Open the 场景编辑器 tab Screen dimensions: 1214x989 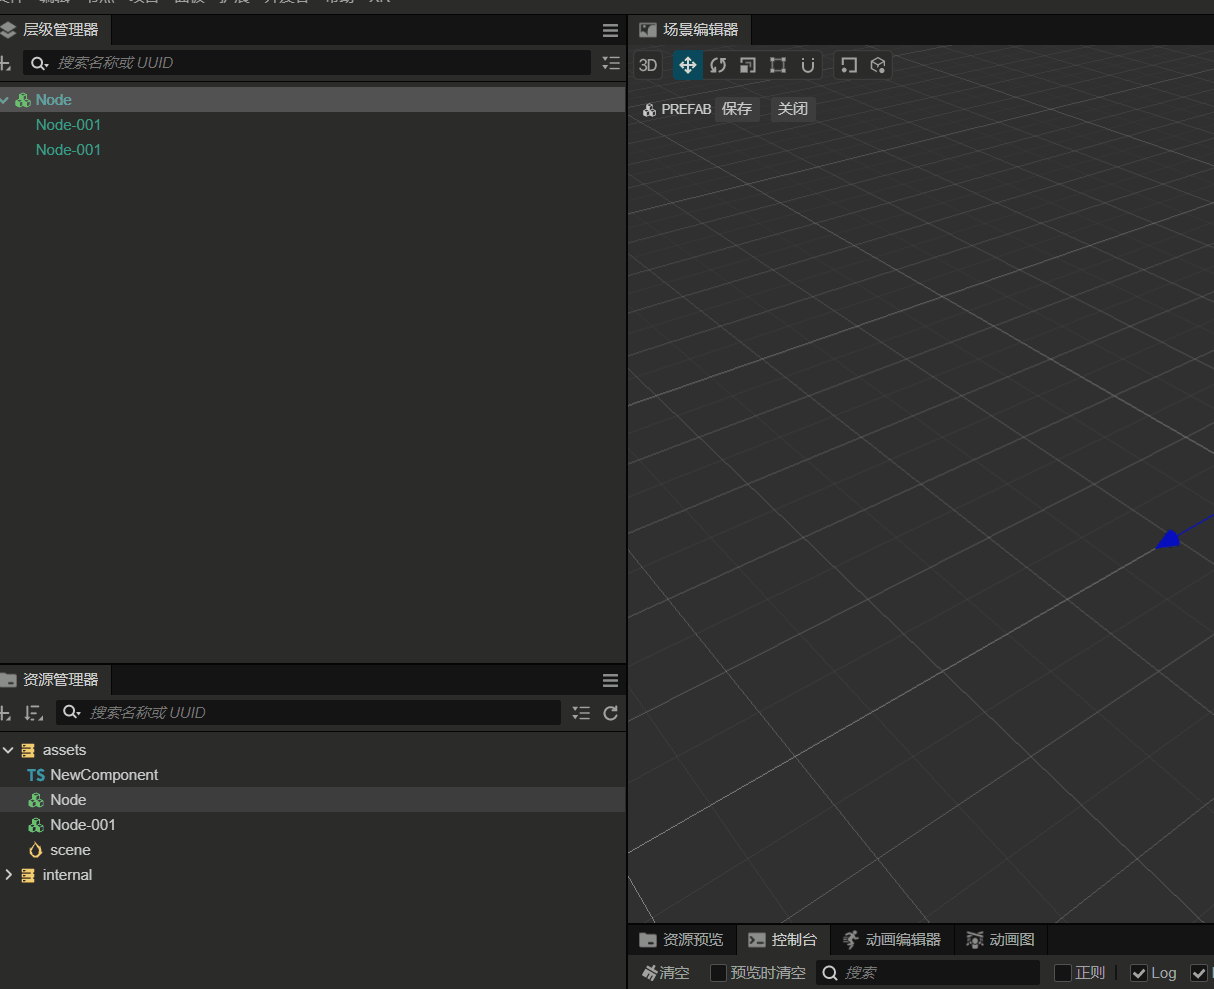690,30
